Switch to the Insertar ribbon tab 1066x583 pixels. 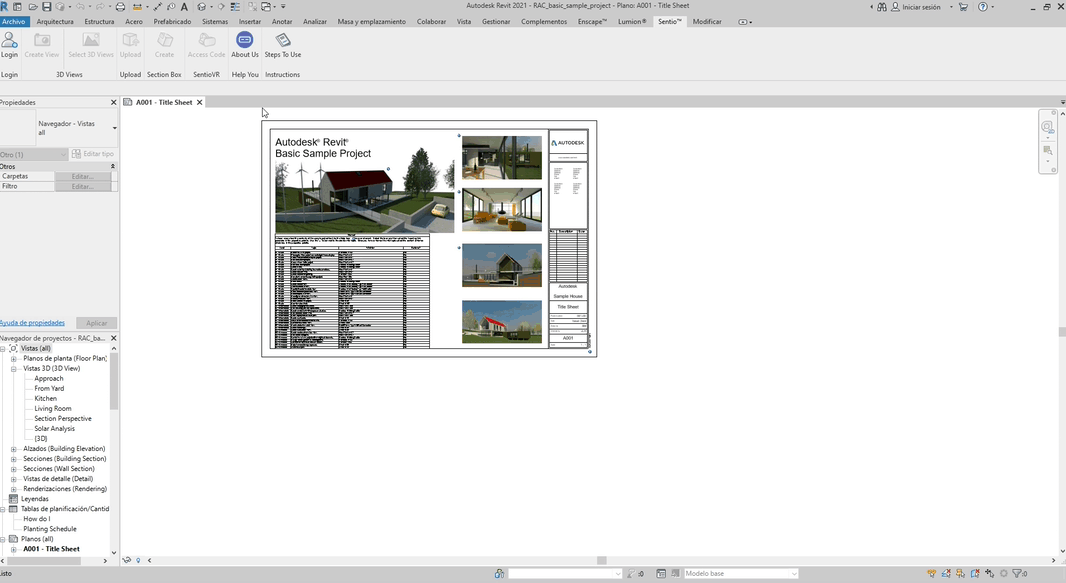(250, 22)
